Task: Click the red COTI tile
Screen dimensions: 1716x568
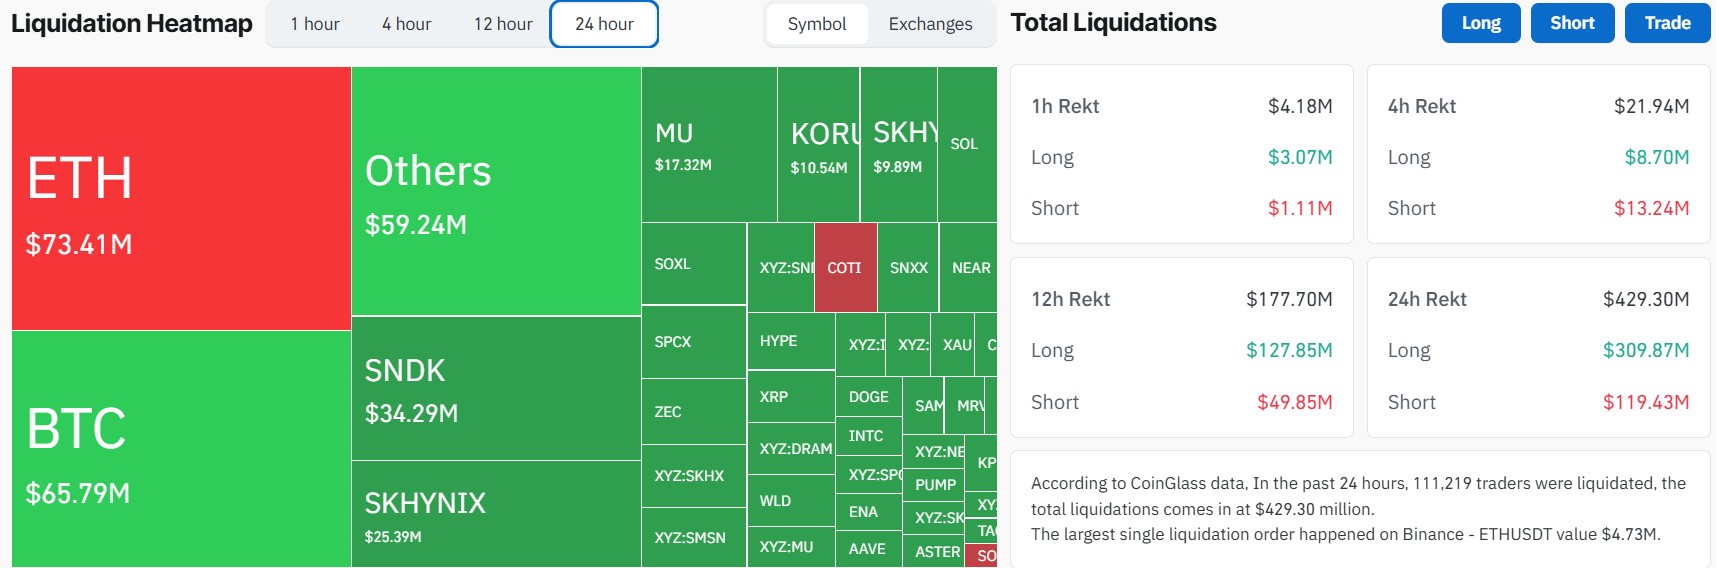Action: (846, 267)
